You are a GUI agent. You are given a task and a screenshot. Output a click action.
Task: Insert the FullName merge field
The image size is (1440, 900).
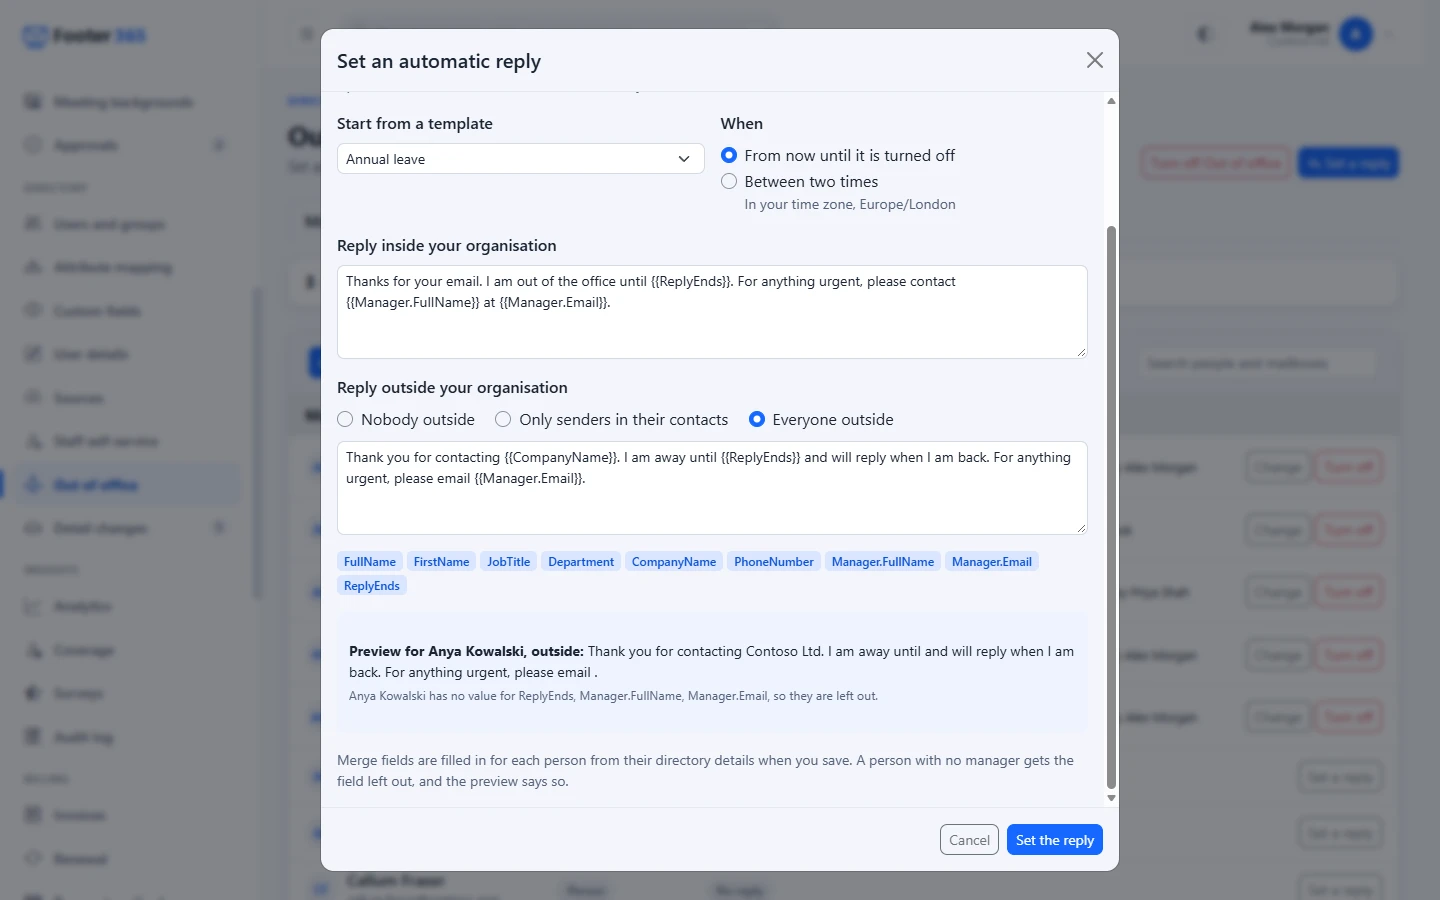(x=370, y=562)
